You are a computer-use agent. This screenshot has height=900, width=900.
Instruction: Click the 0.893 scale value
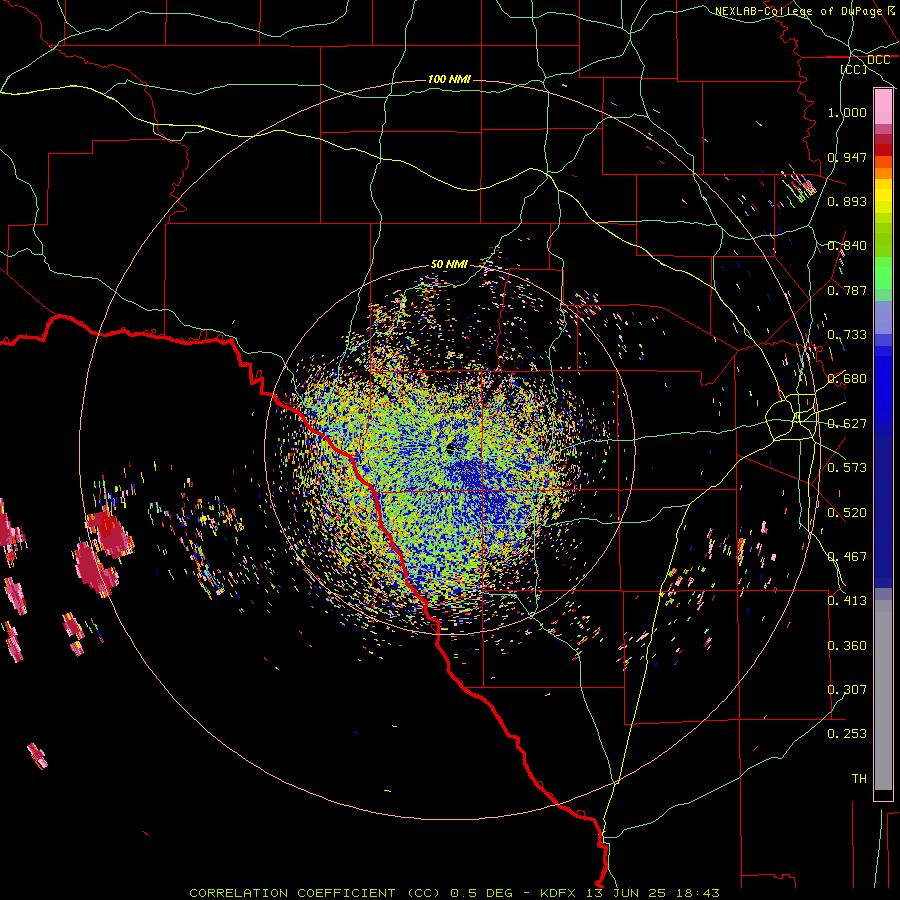[x=847, y=201]
